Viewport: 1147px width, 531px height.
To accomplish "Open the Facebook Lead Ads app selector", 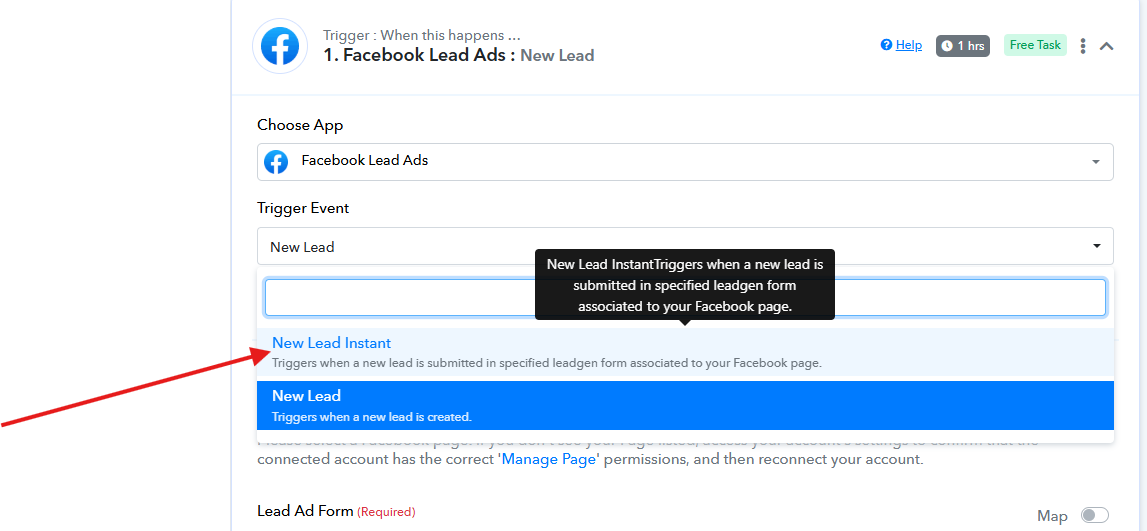I will (685, 162).
